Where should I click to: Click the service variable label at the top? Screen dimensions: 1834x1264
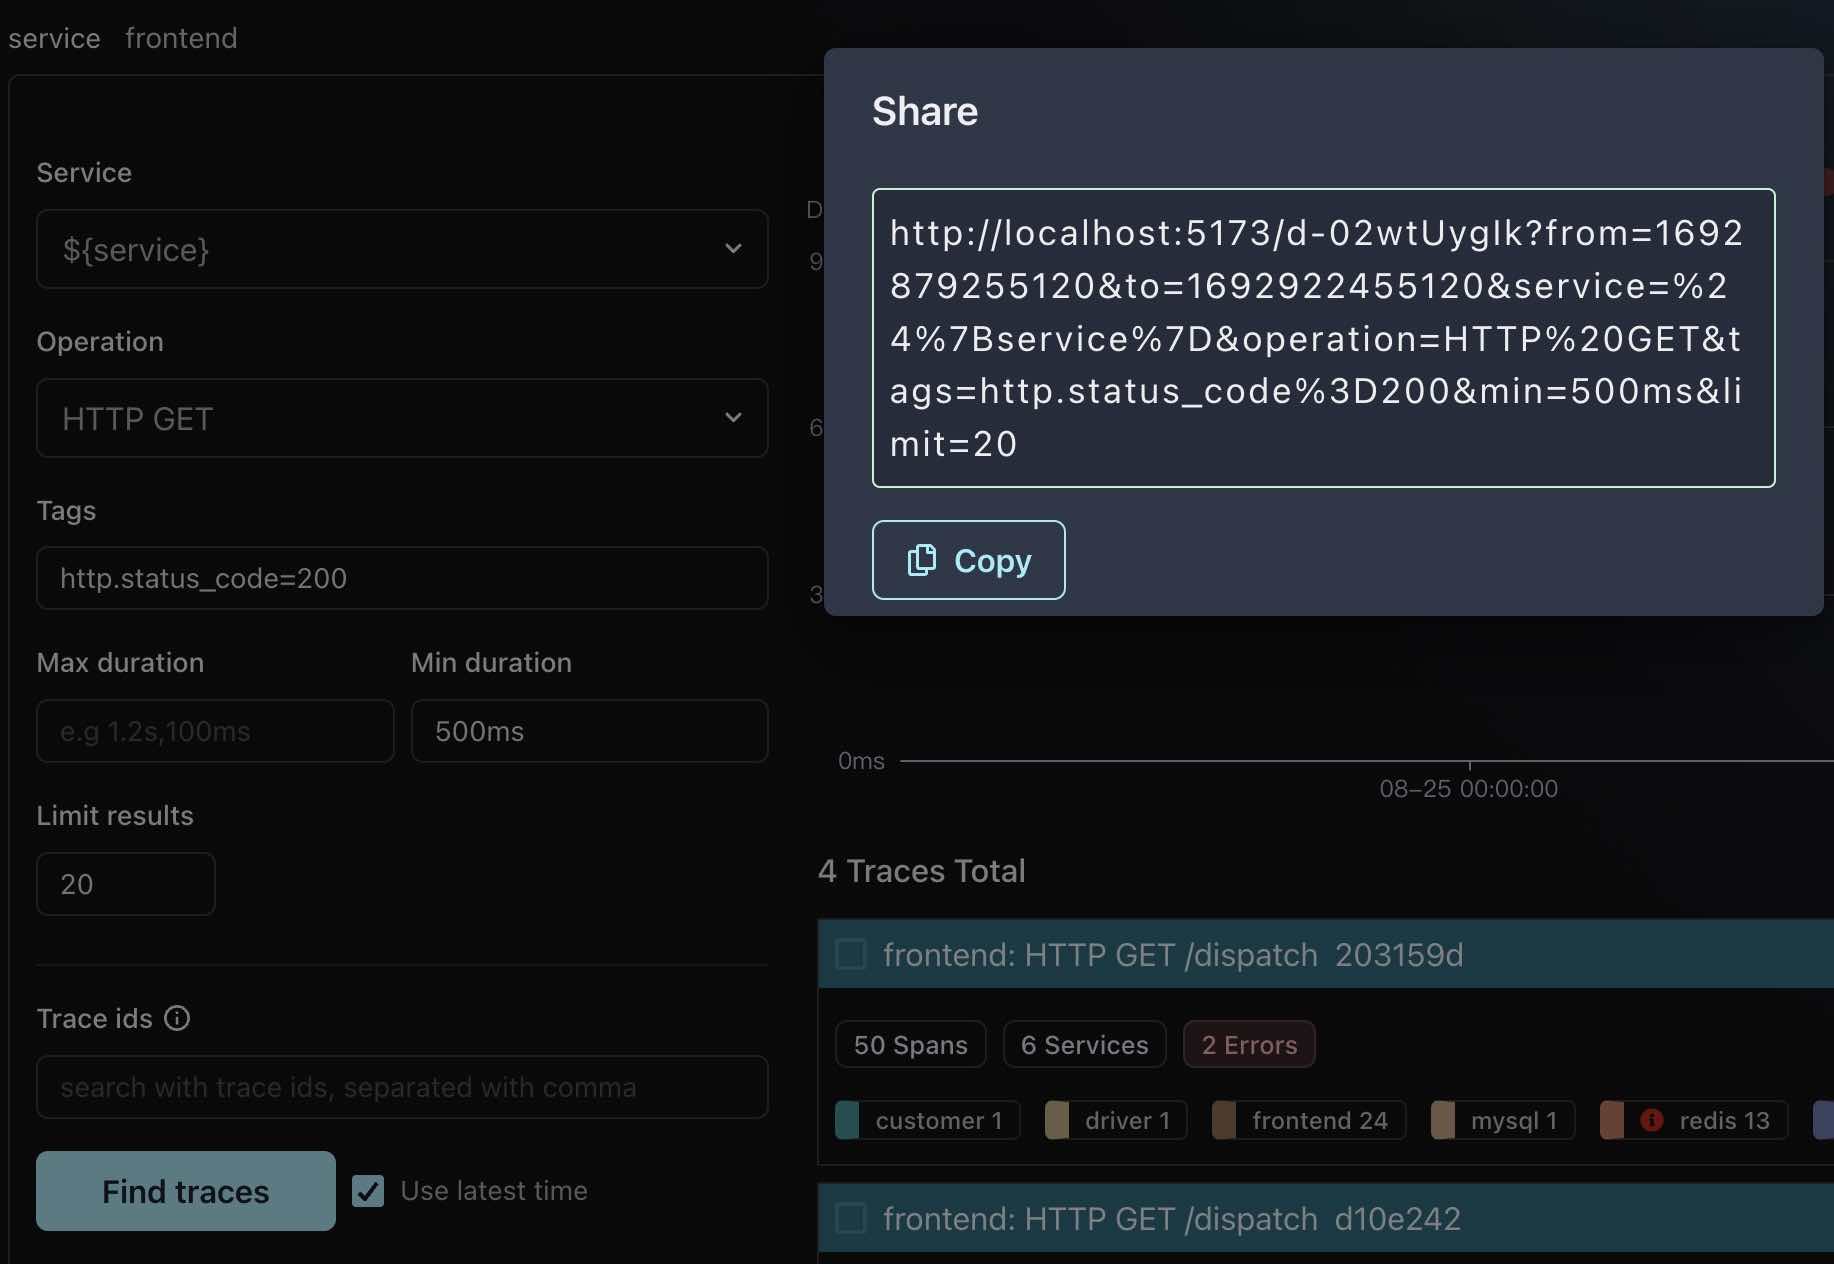point(54,38)
